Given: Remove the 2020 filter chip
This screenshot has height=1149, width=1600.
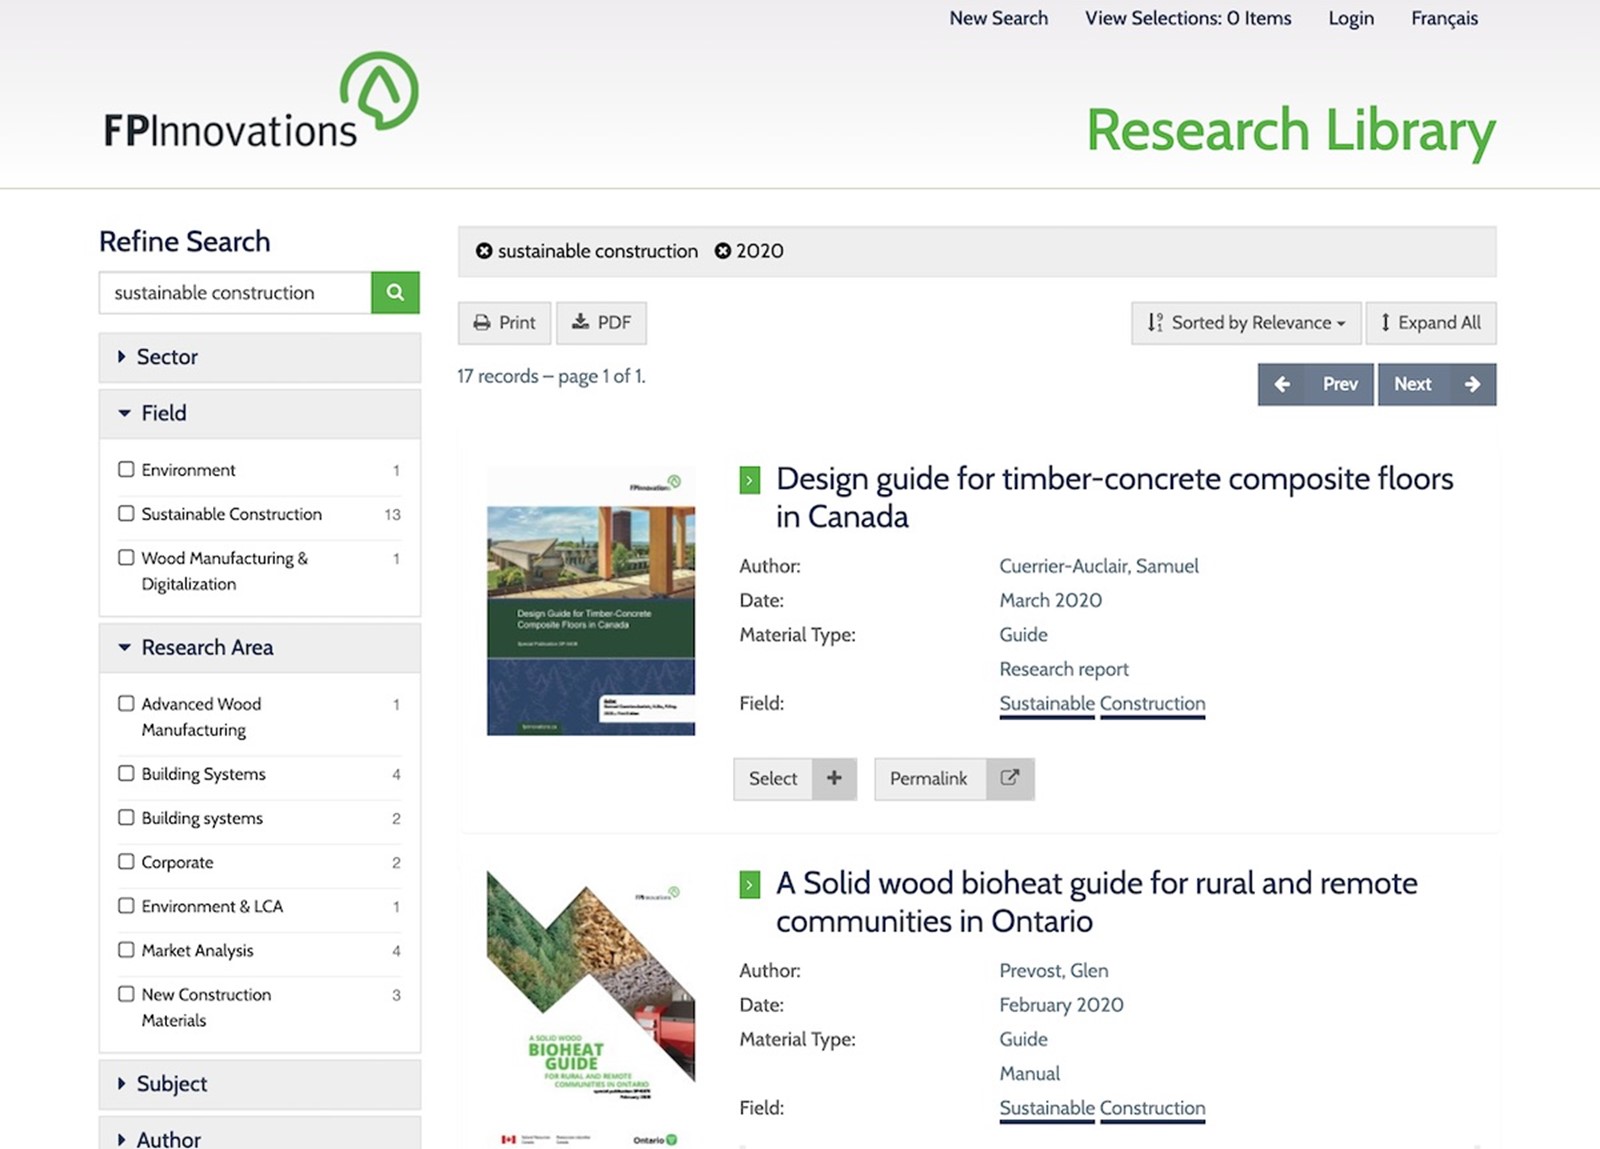Looking at the screenshot, I should tap(722, 251).
